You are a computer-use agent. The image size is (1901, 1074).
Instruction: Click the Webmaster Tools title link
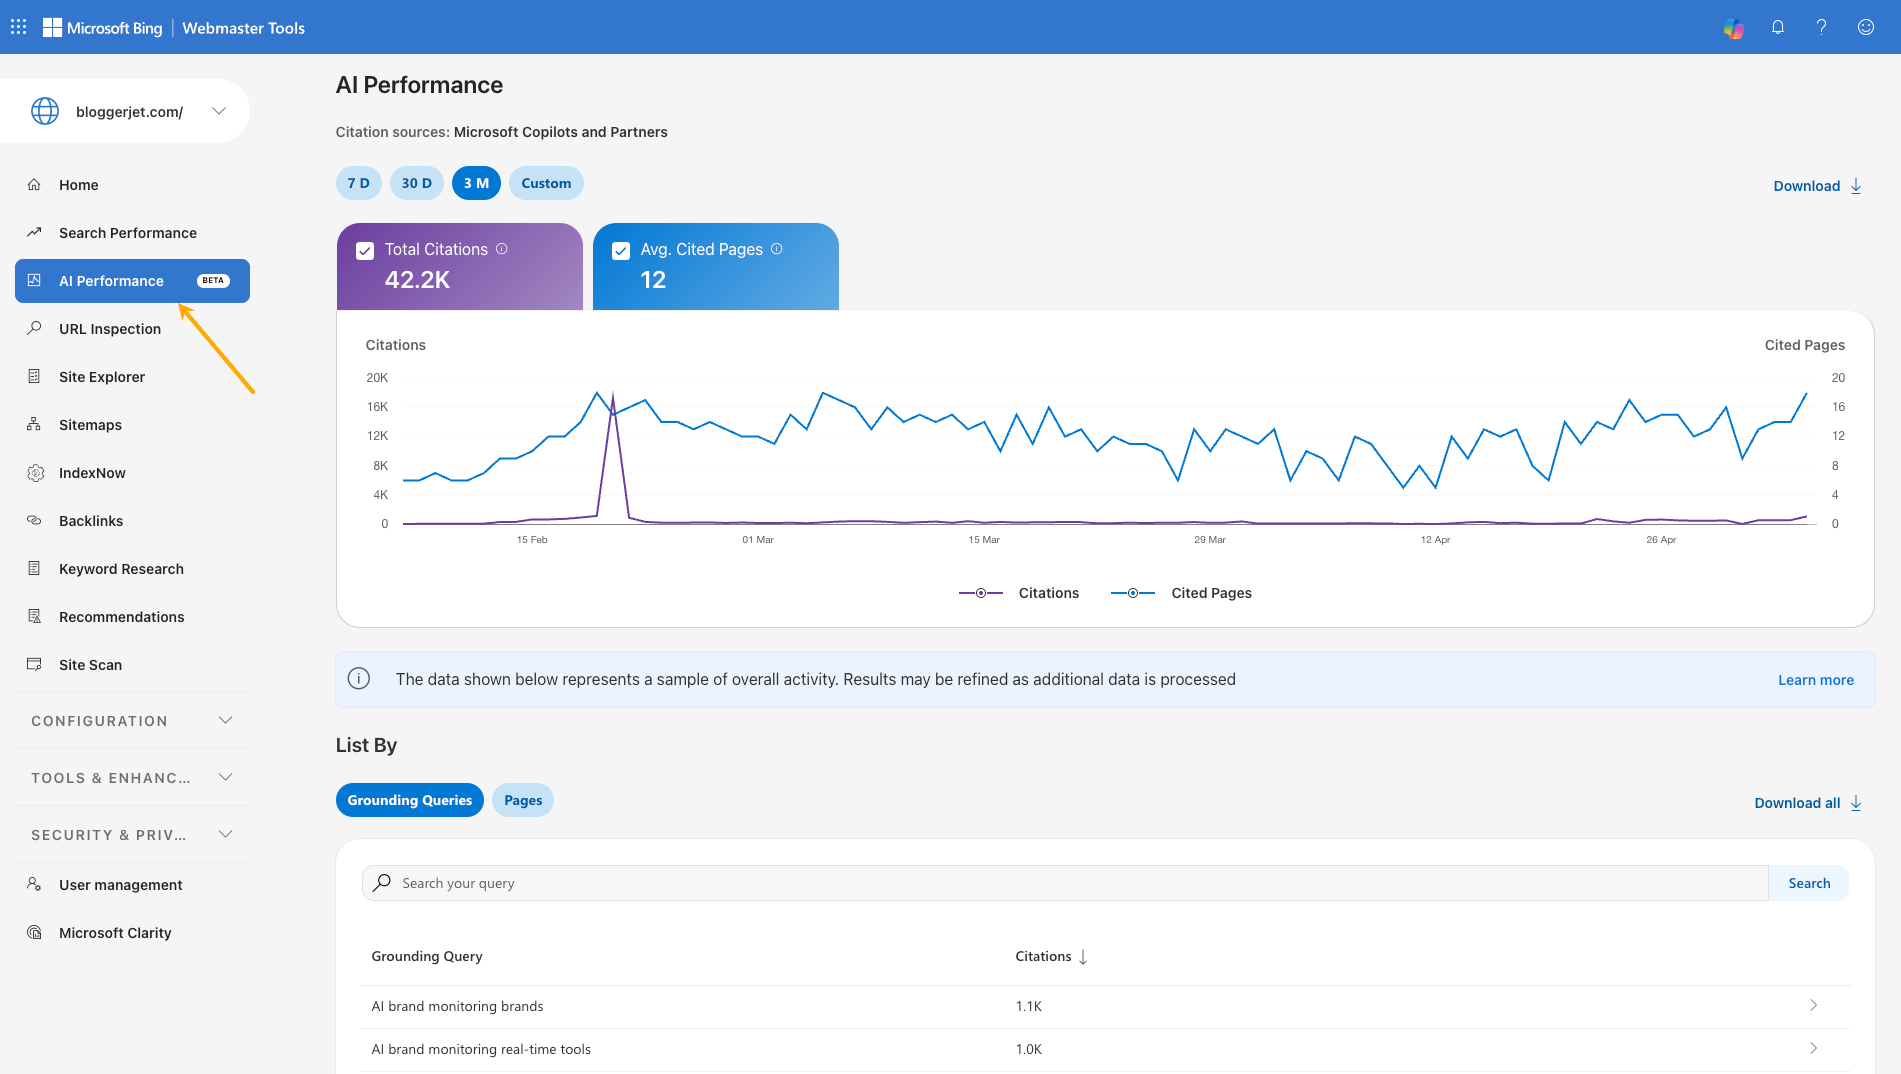[x=243, y=28]
